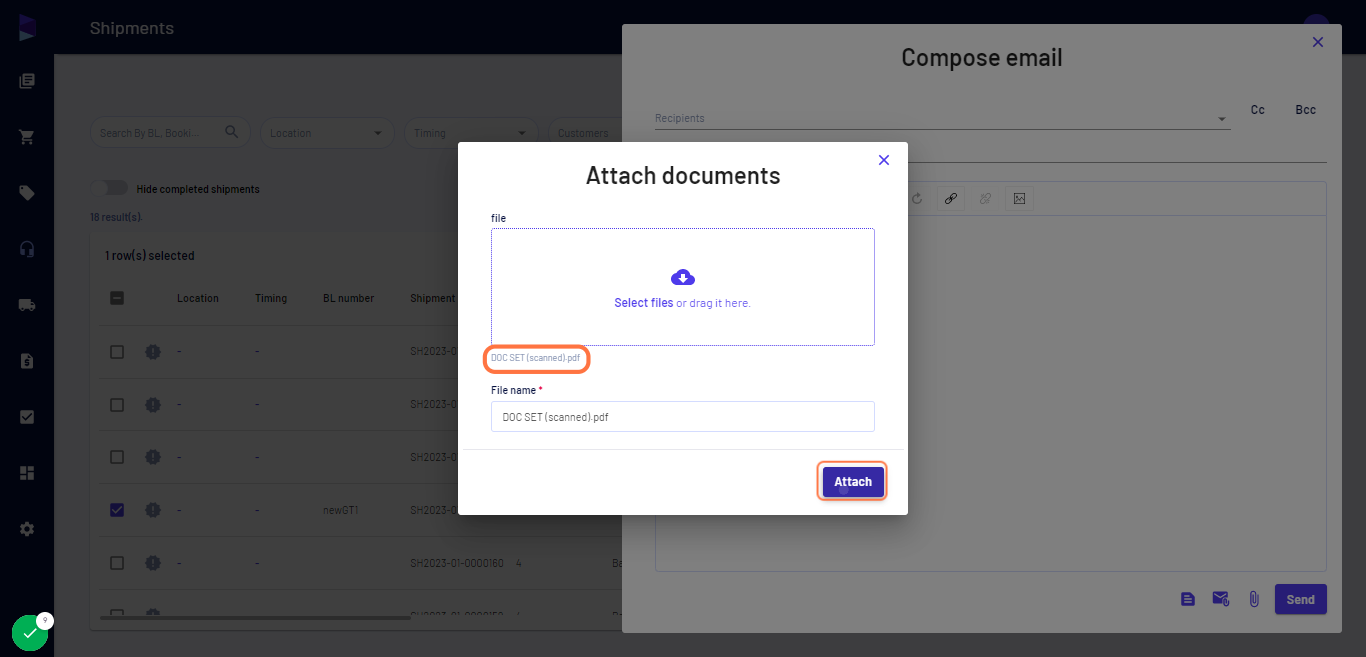Click the DOC SET (scanned).pdf uploaded file label
Screen dimensions: 1366x657
[x=536, y=358]
